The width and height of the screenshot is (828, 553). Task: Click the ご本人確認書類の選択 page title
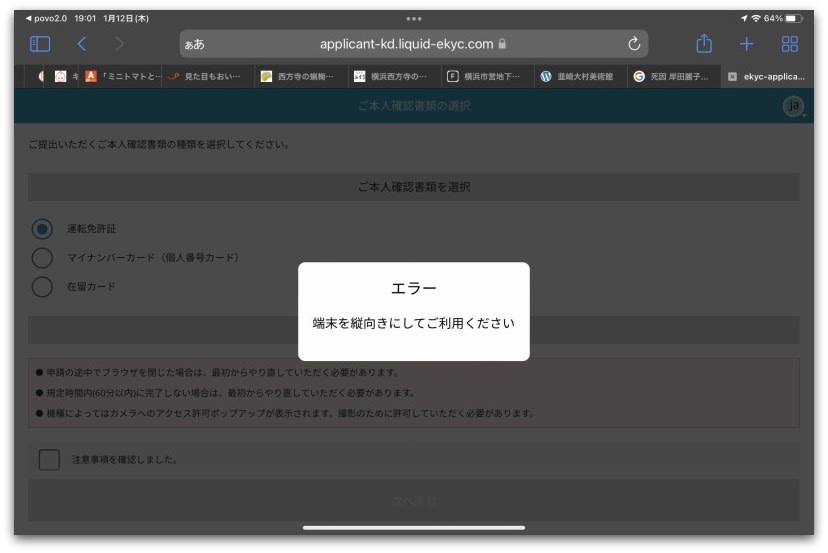click(413, 106)
